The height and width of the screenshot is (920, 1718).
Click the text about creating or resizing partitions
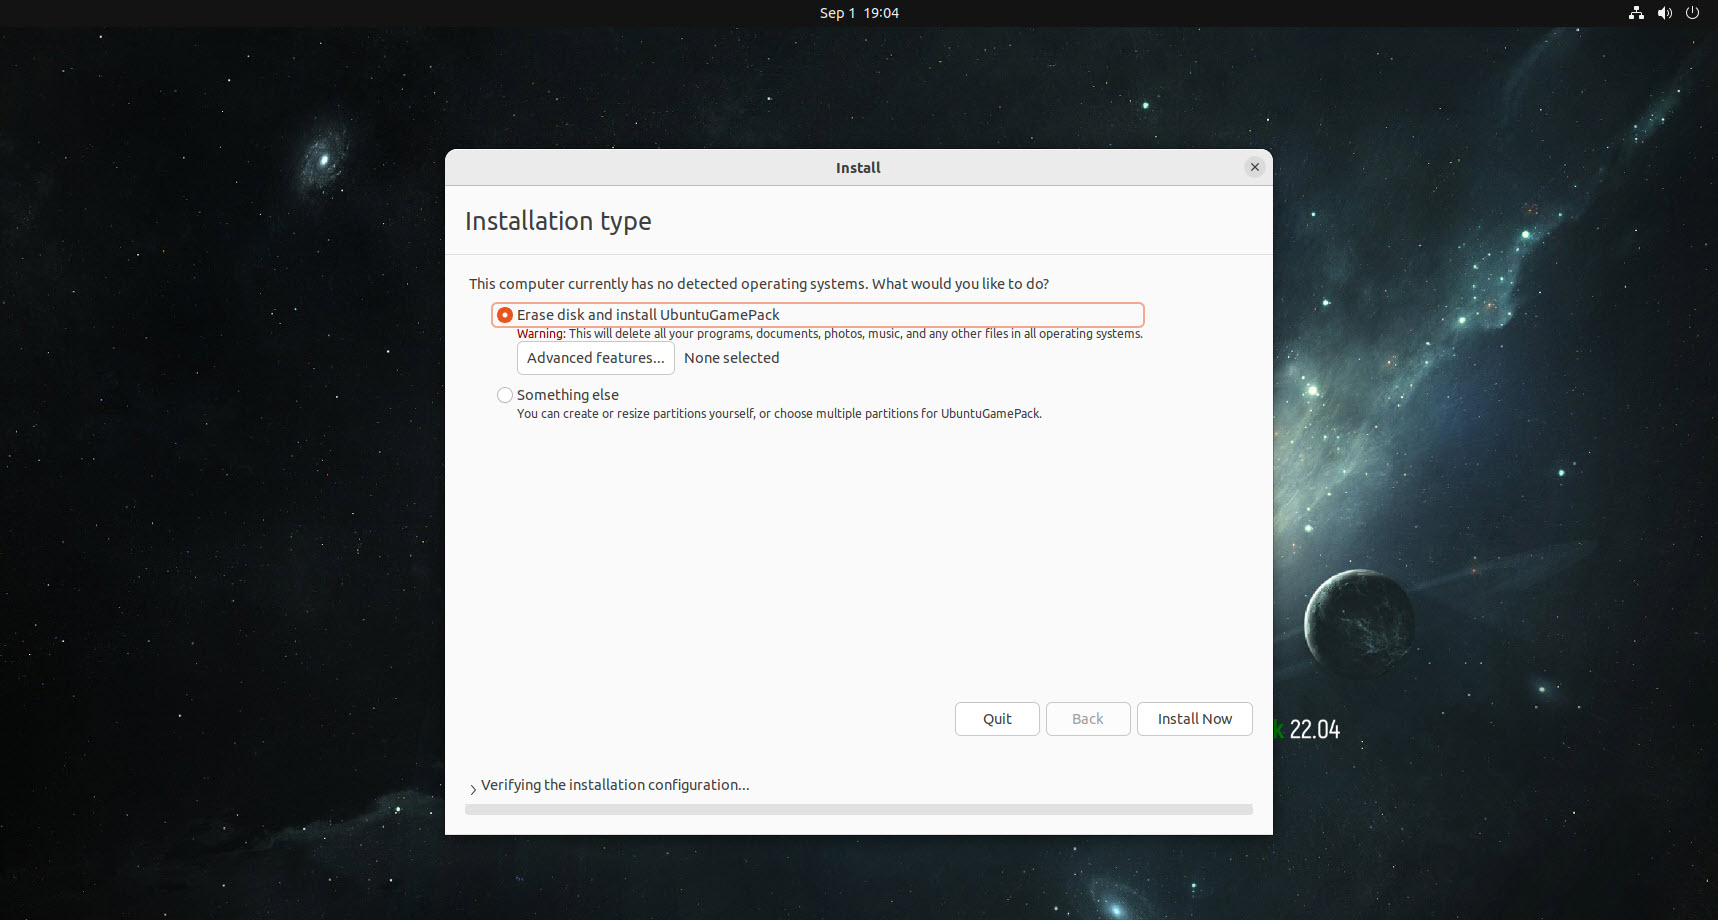point(779,414)
